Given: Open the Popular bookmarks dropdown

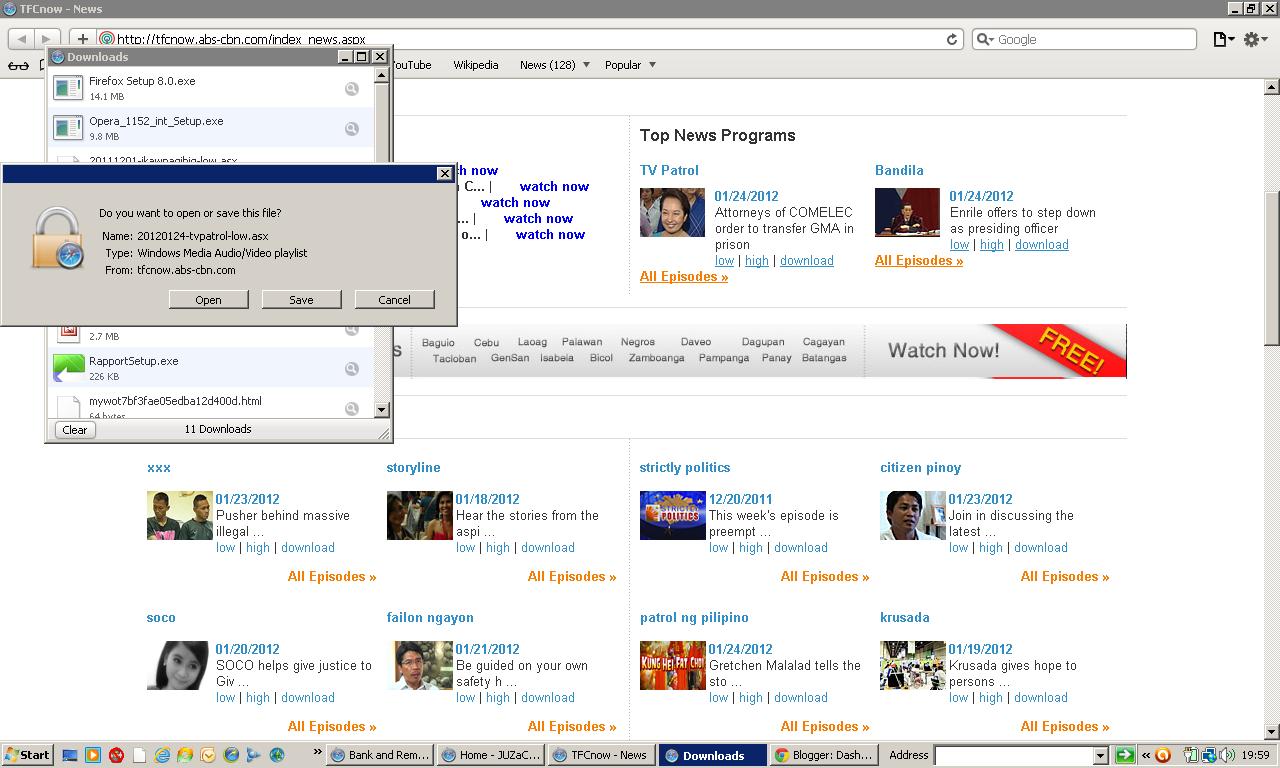Looking at the screenshot, I should click(x=630, y=65).
